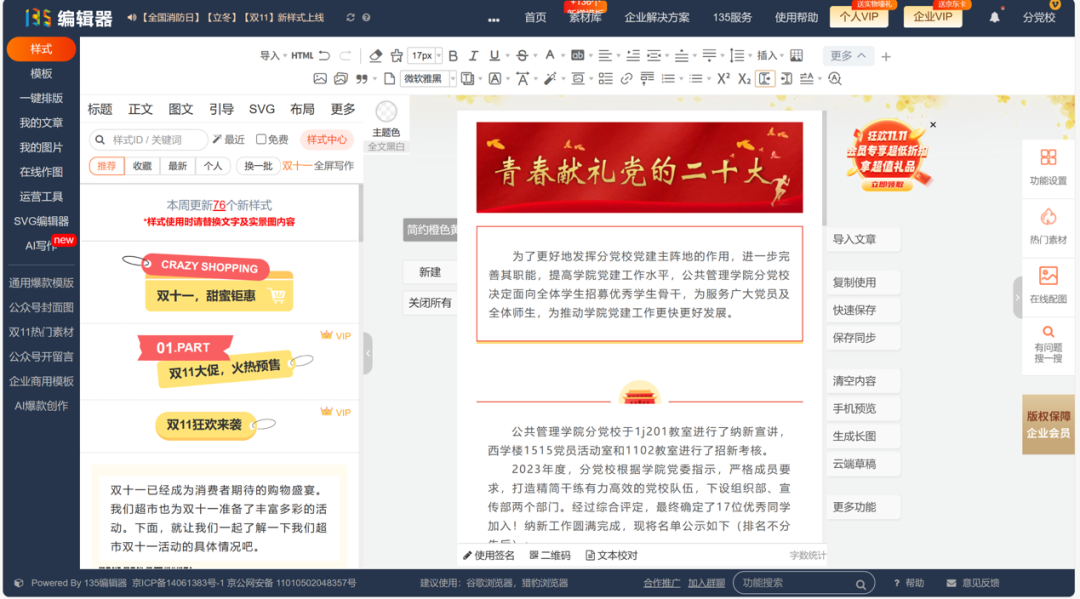Screen dimensions: 1080x599
Task: Check the 免费 checkbox filter
Action: coord(262,140)
